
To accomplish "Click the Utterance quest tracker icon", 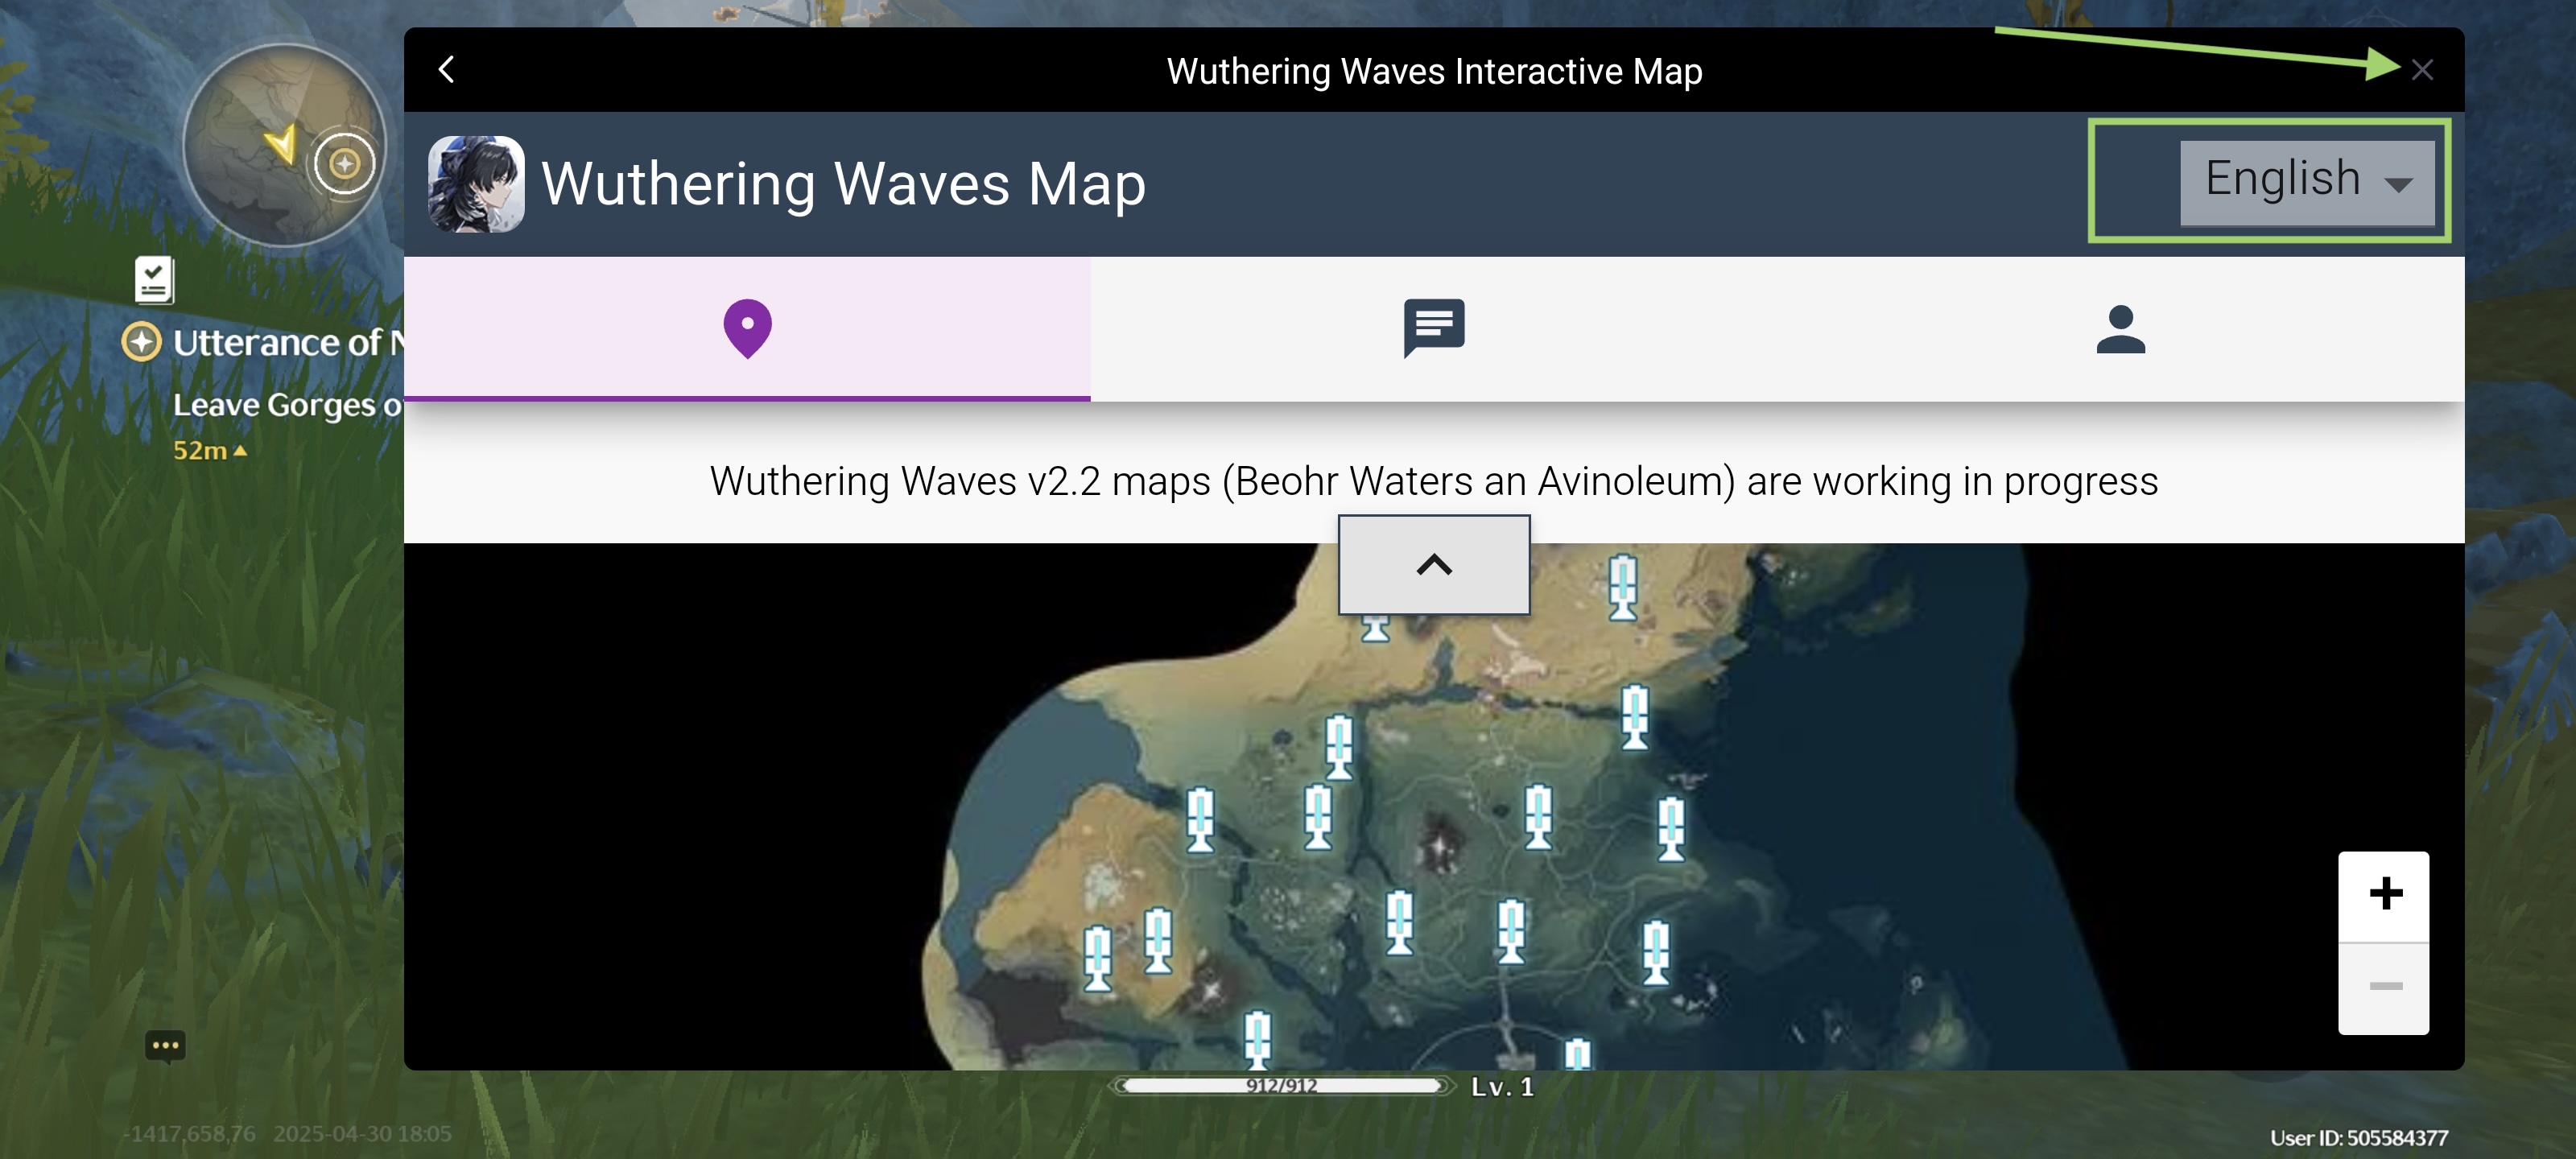I will point(141,342).
